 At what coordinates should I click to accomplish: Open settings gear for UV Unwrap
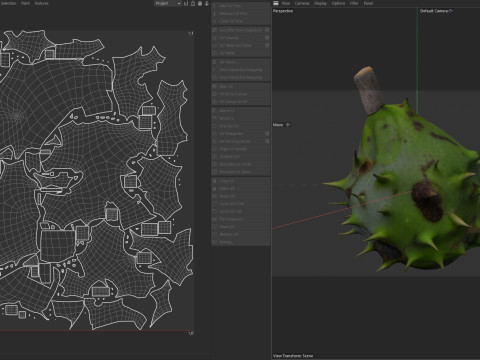pos(267,38)
